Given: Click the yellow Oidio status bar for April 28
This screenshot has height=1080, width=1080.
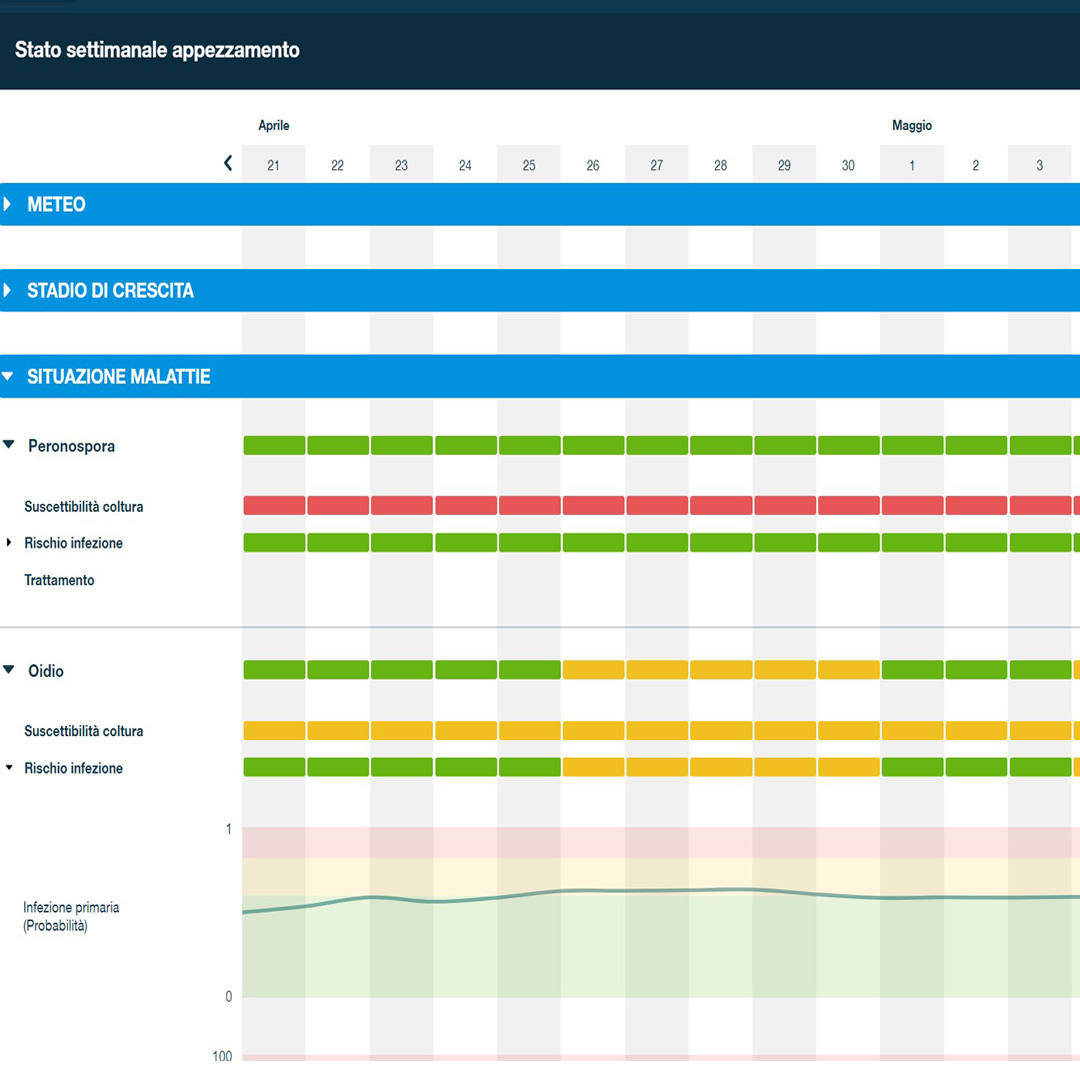Looking at the screenshot, I should coord(720,670).
